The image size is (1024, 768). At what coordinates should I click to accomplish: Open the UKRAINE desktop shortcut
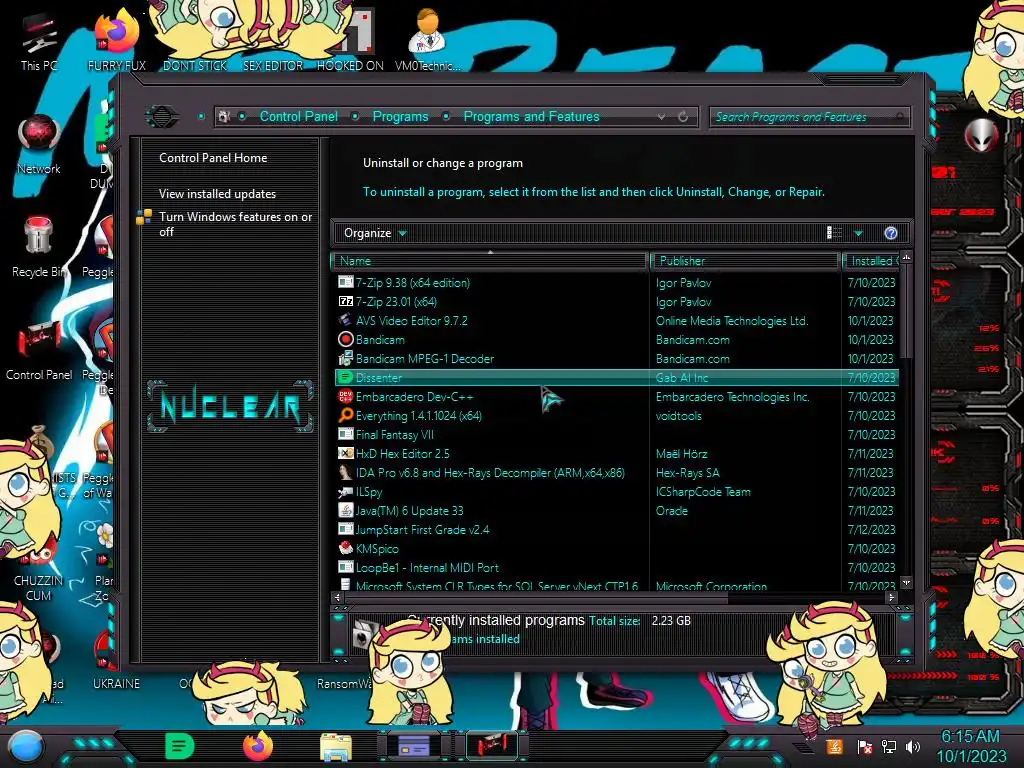(x=116, y=660)
